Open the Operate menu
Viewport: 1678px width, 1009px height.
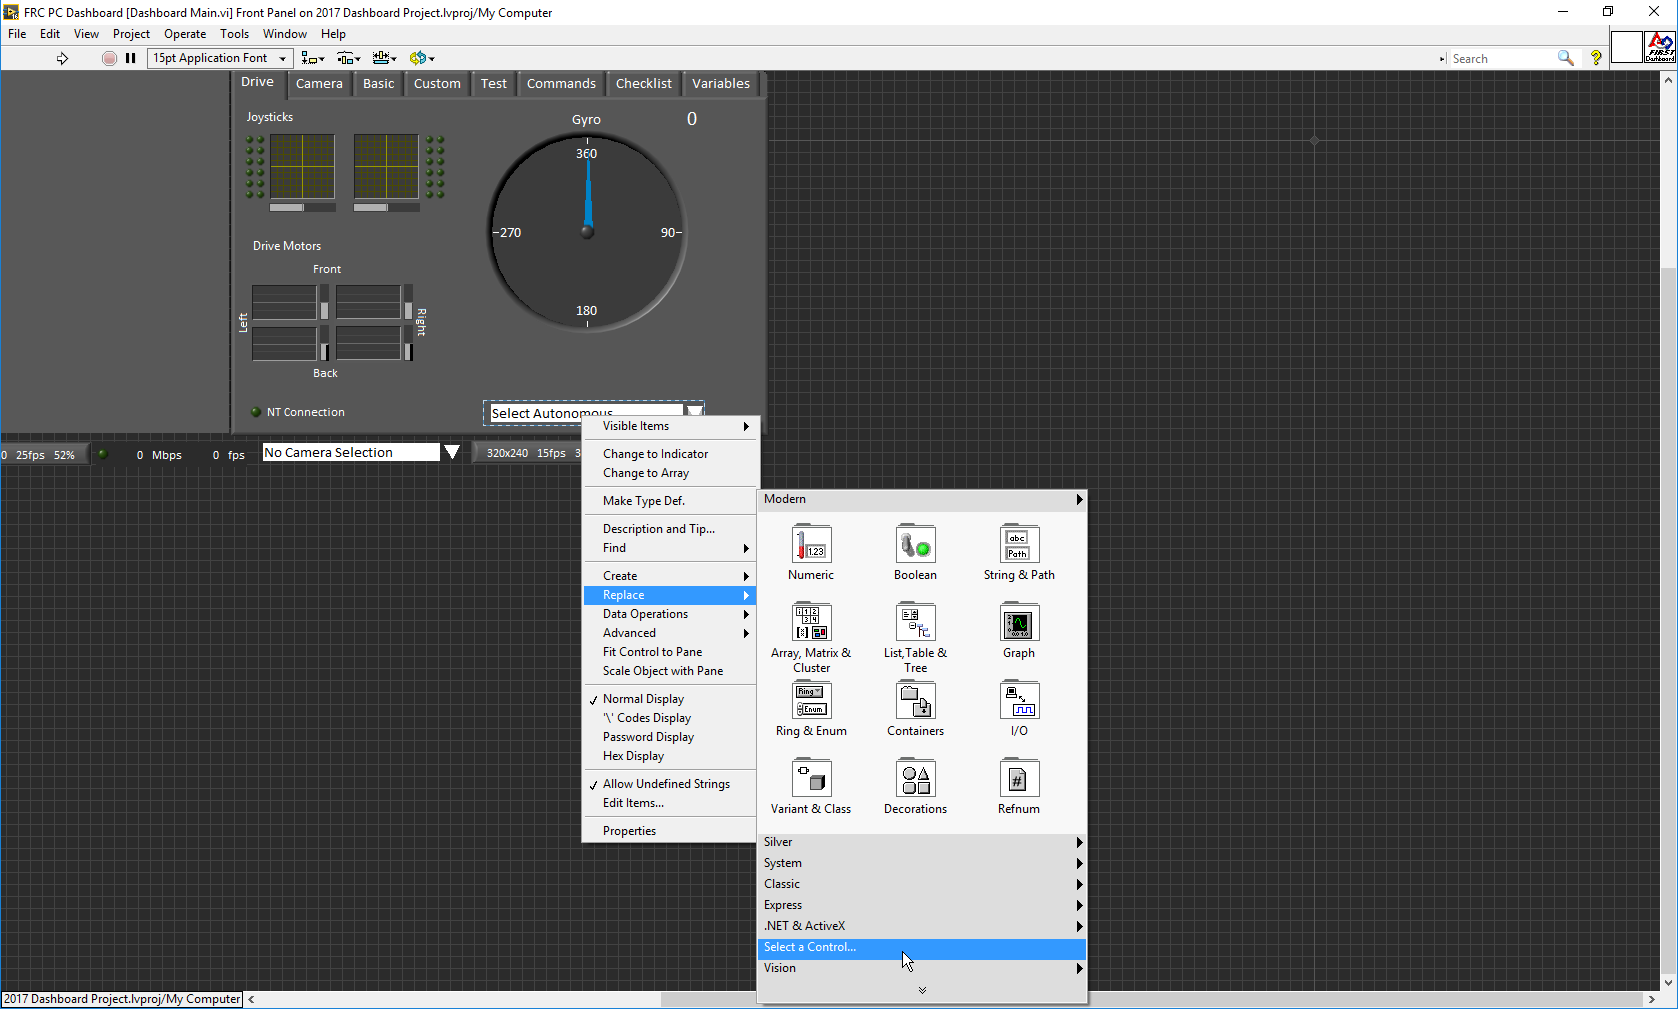pyautogui.click(x=185, y=34)
